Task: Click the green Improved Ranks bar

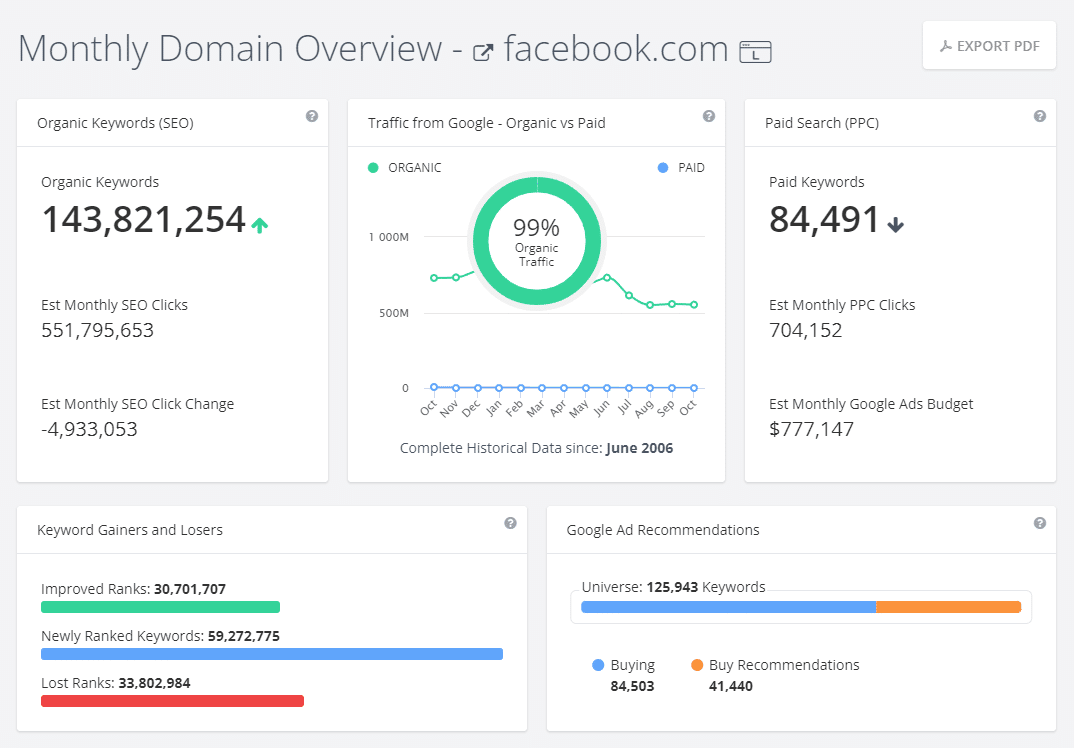Action: click(160, 607)
